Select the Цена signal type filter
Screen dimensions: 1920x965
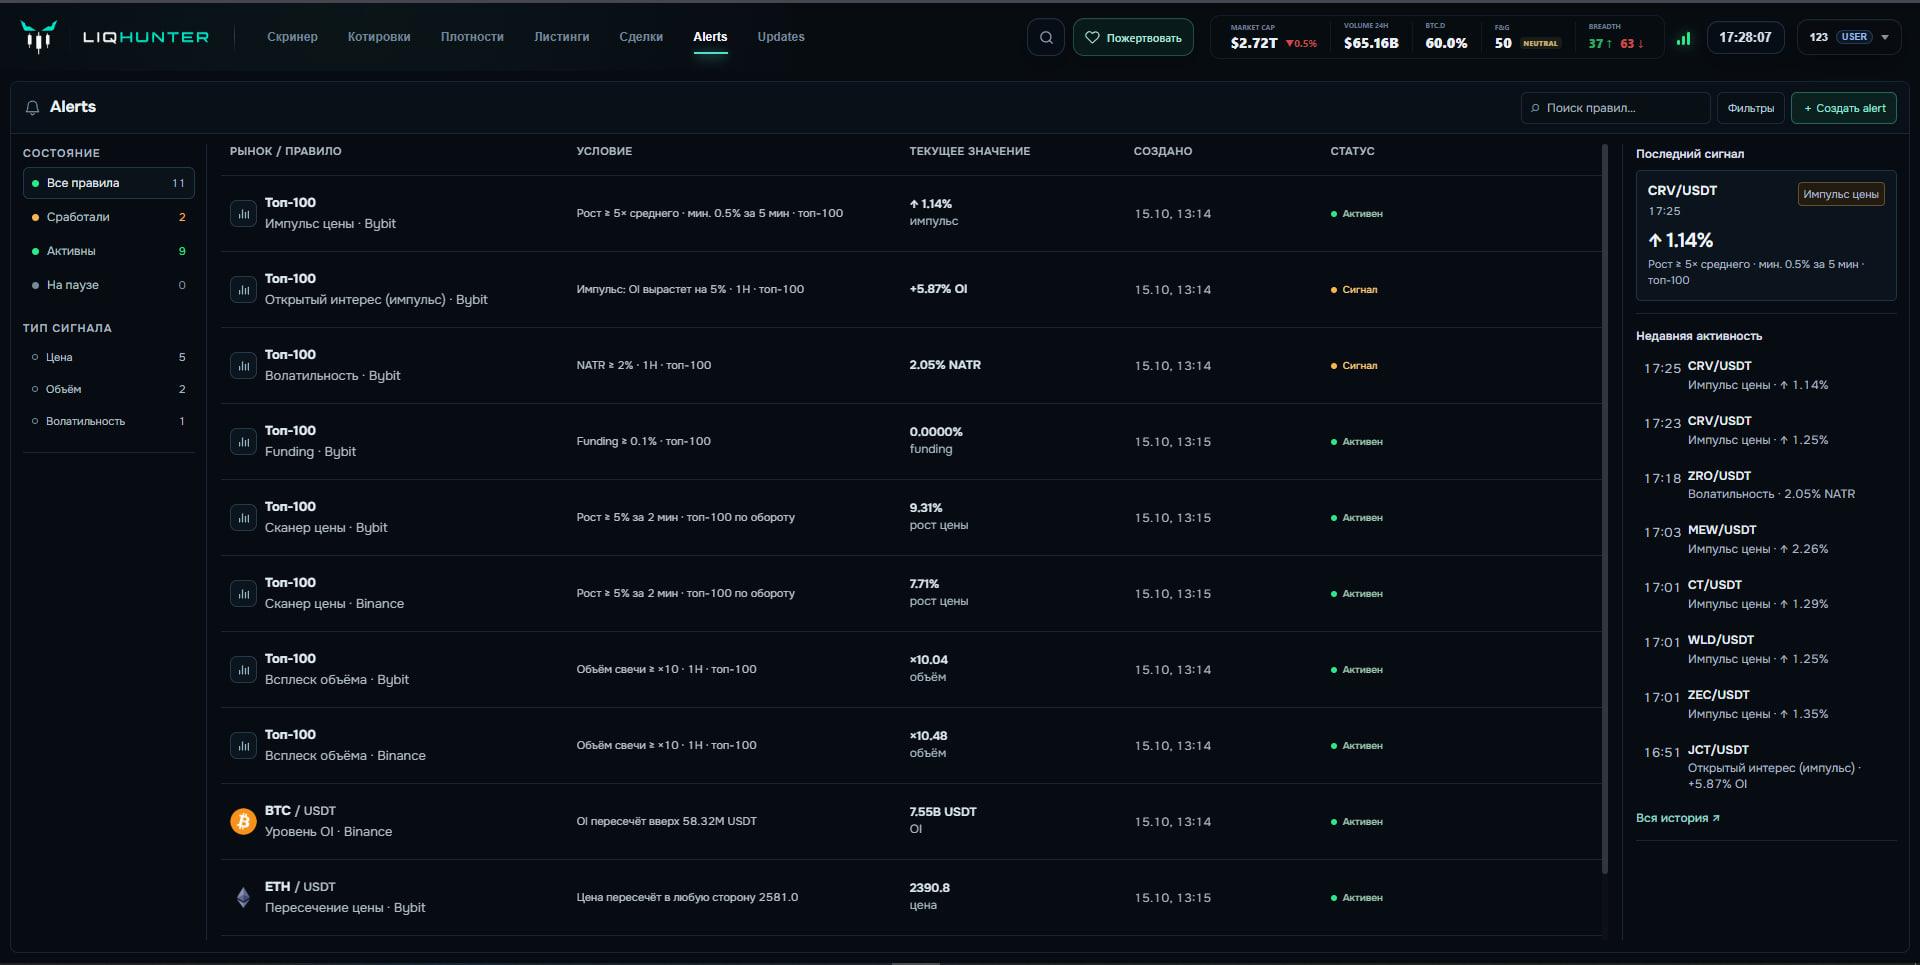108,357
